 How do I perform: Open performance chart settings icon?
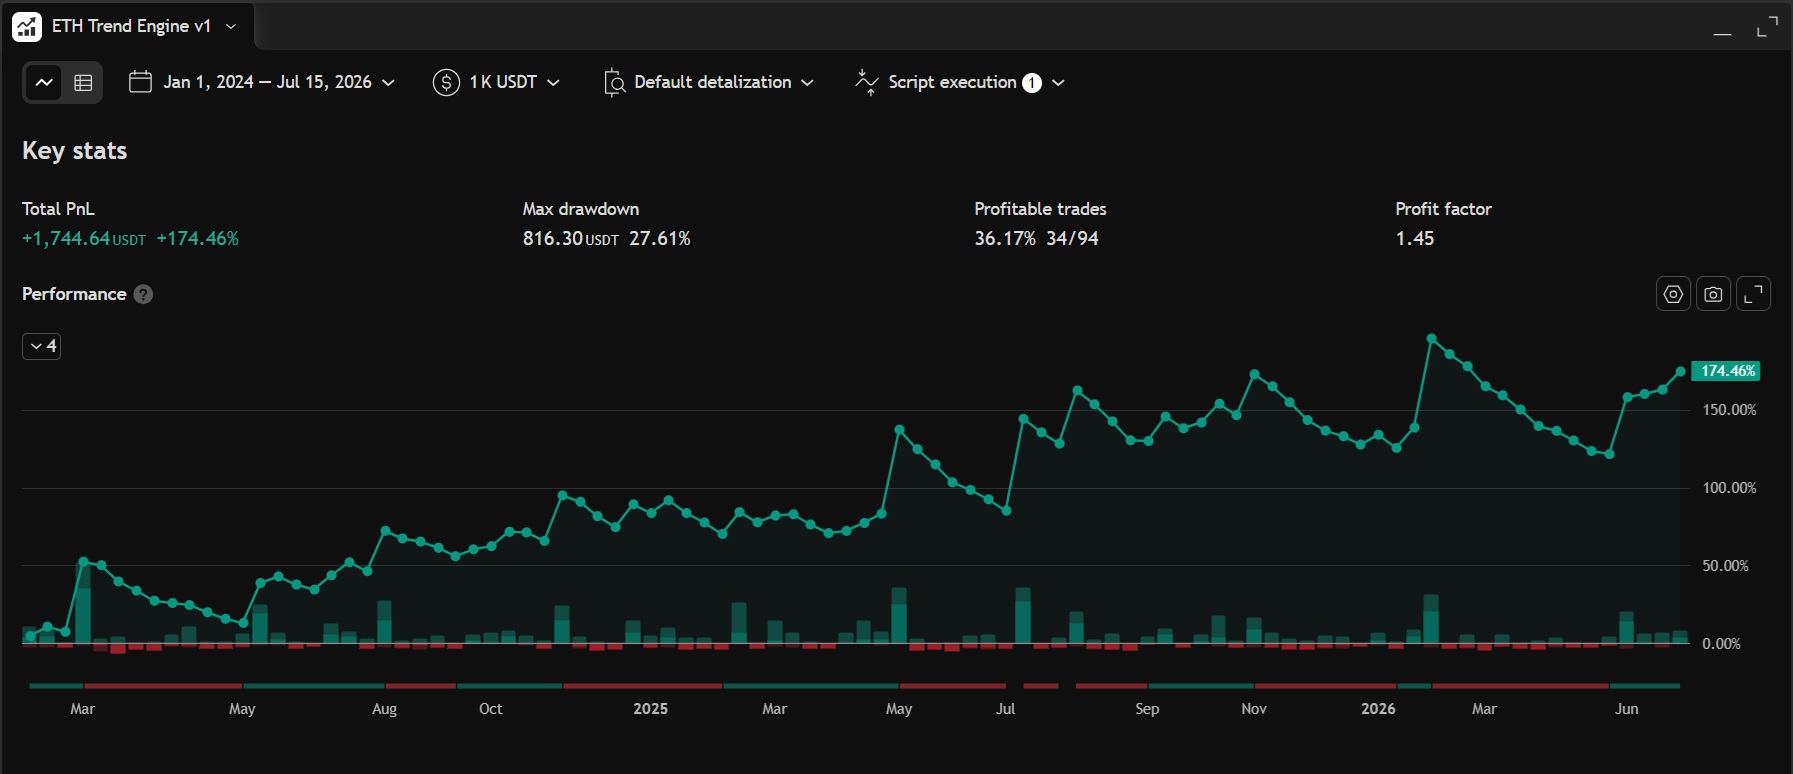(x=1673, y=294)
